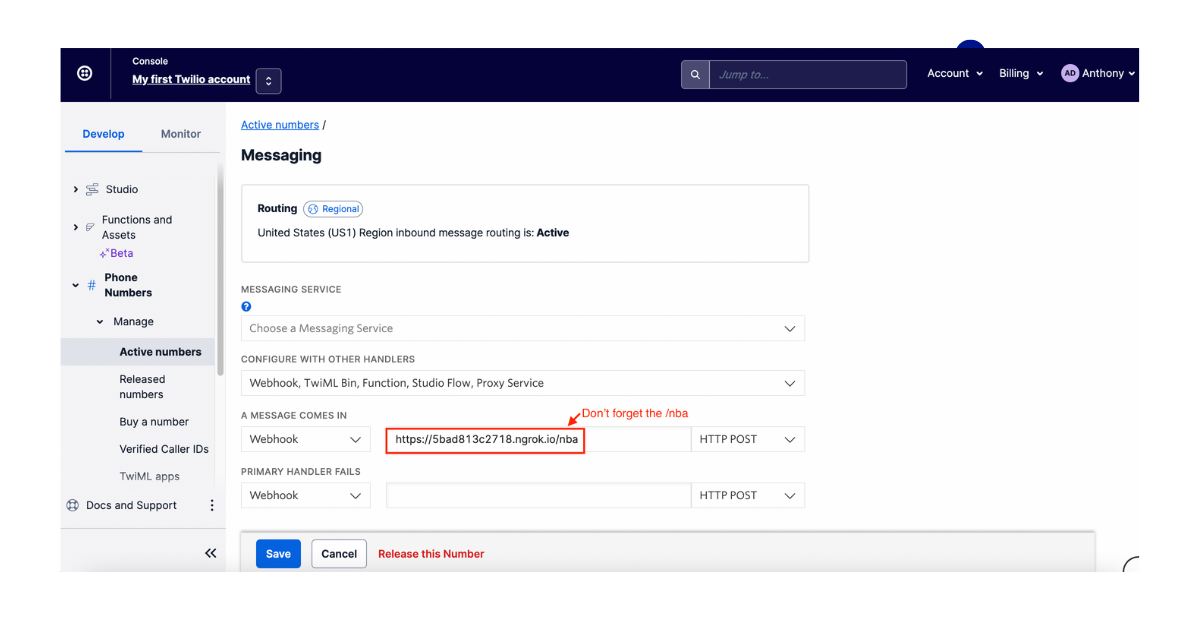
Task: Click the Studio sidebar icon
Action: point(92,190)
